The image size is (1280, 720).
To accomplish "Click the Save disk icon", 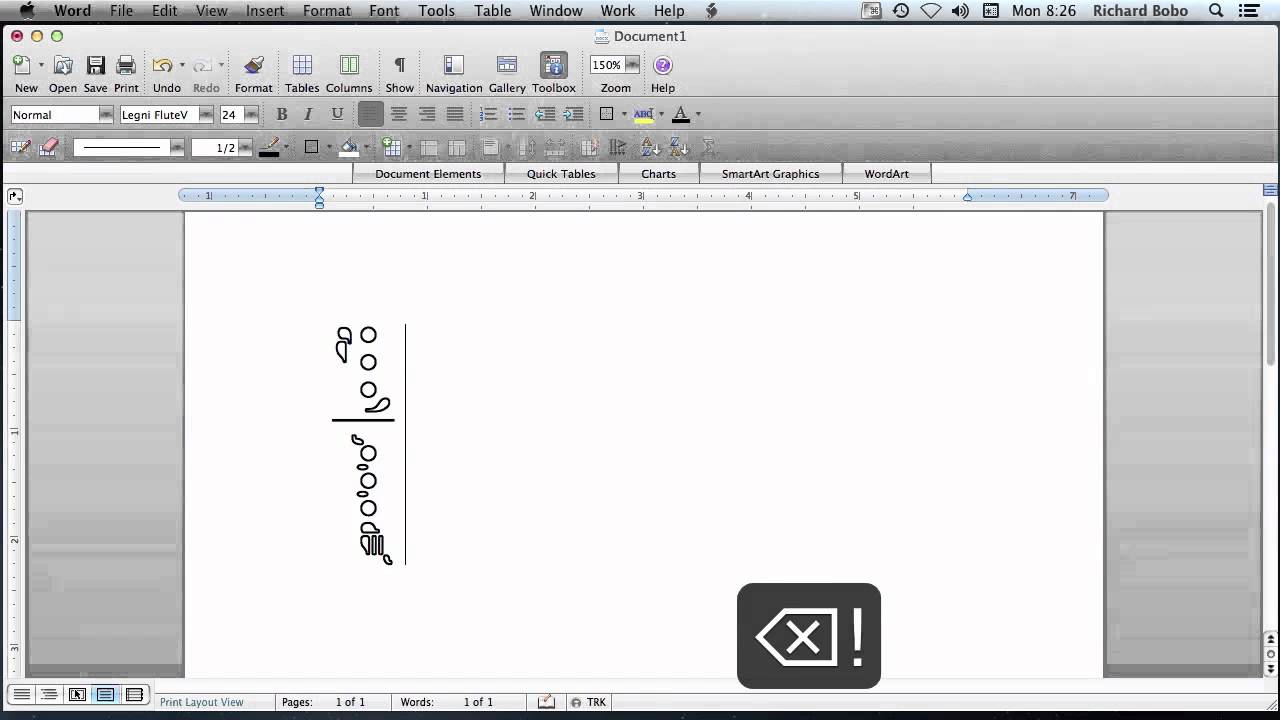I will 95,65.
